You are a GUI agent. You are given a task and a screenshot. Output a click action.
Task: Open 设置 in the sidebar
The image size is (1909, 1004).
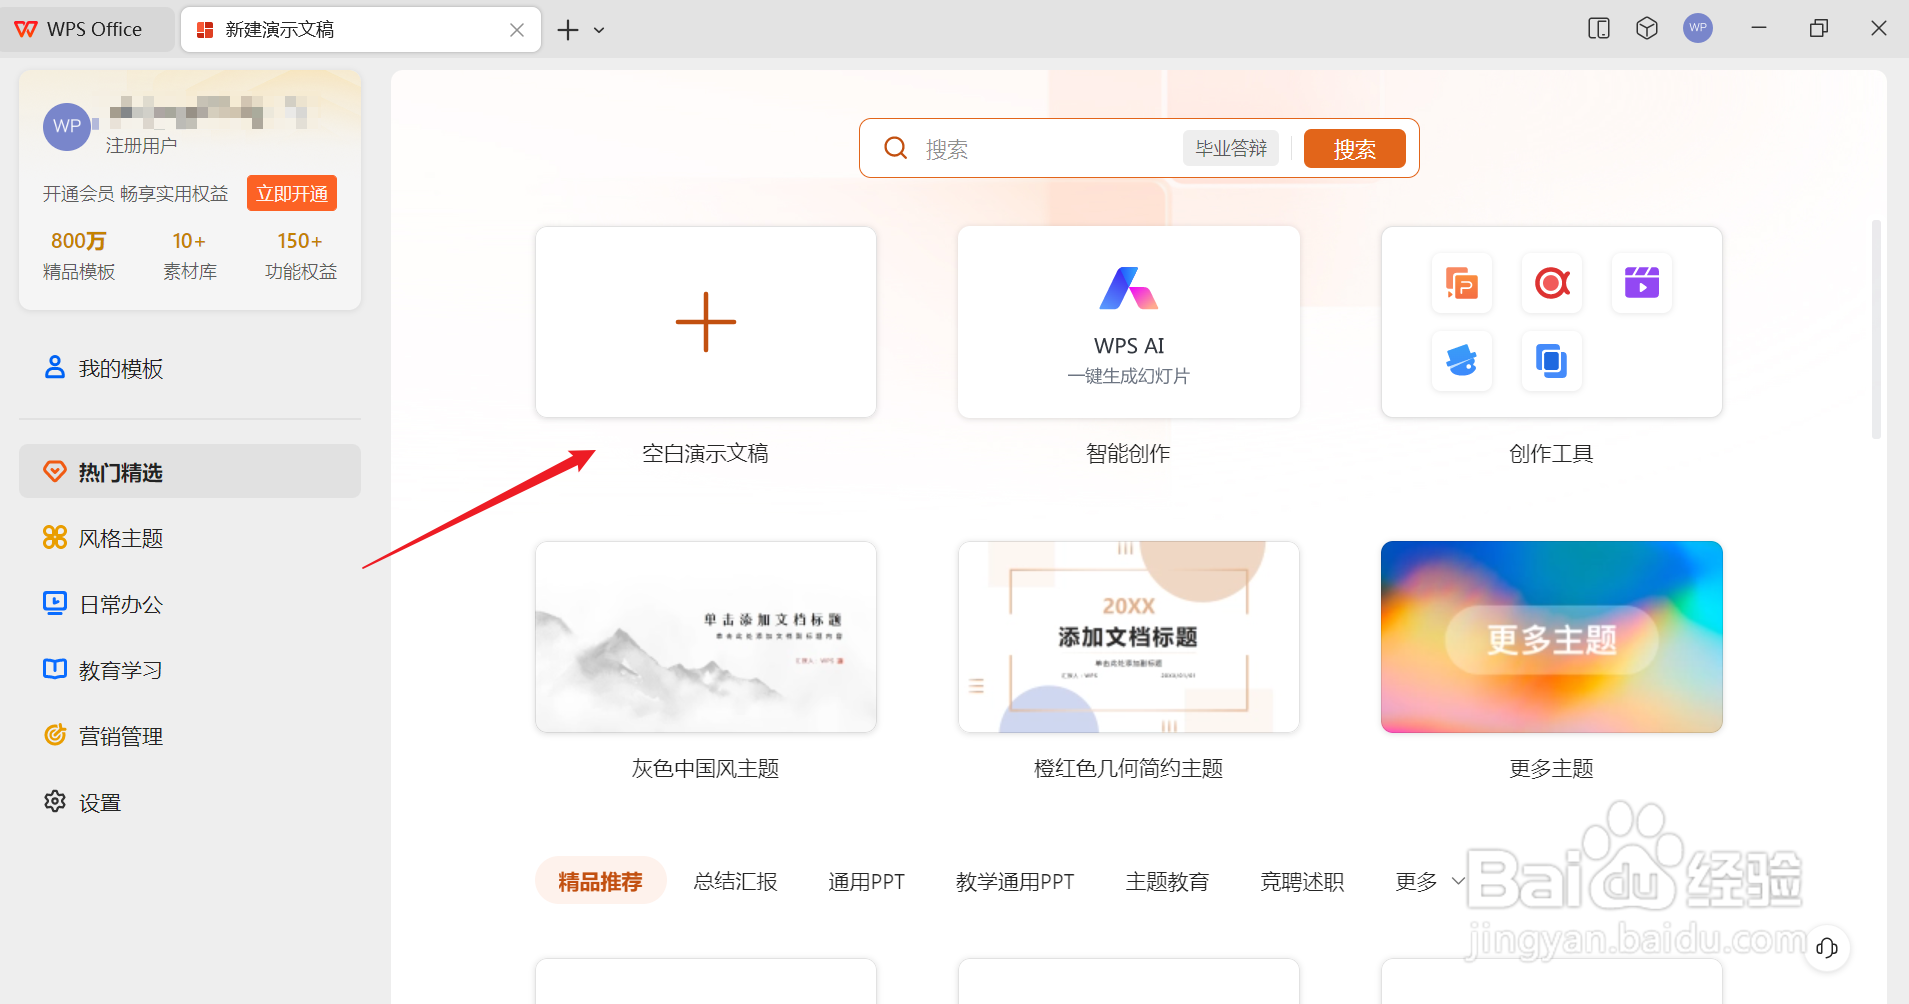(x=190, y=802)
